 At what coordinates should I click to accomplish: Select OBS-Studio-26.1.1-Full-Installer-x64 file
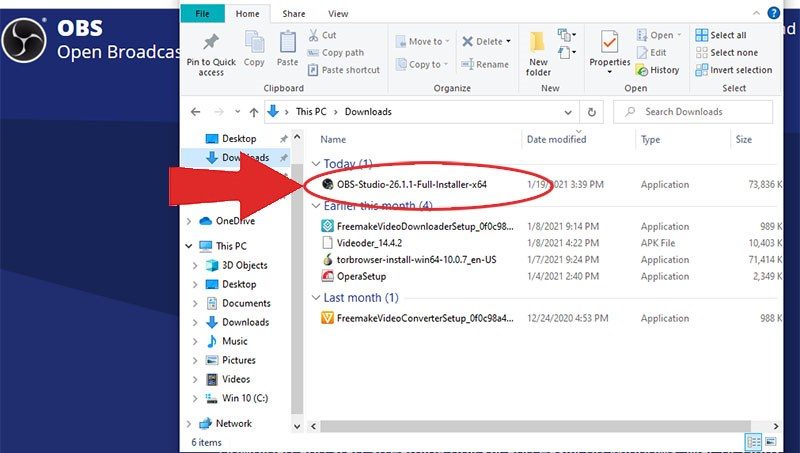411,185
